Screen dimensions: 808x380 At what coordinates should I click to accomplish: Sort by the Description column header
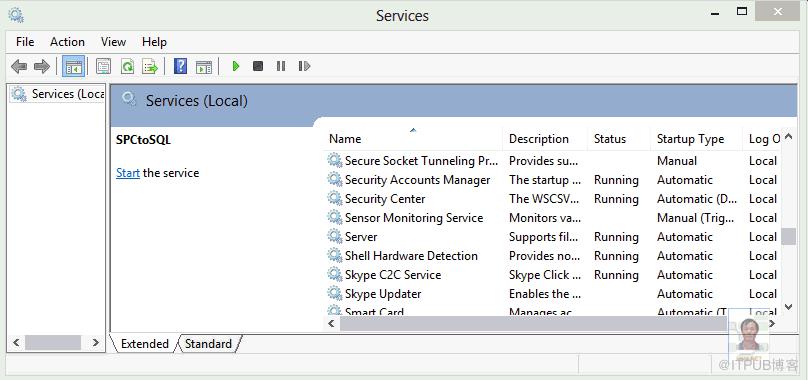545,139
